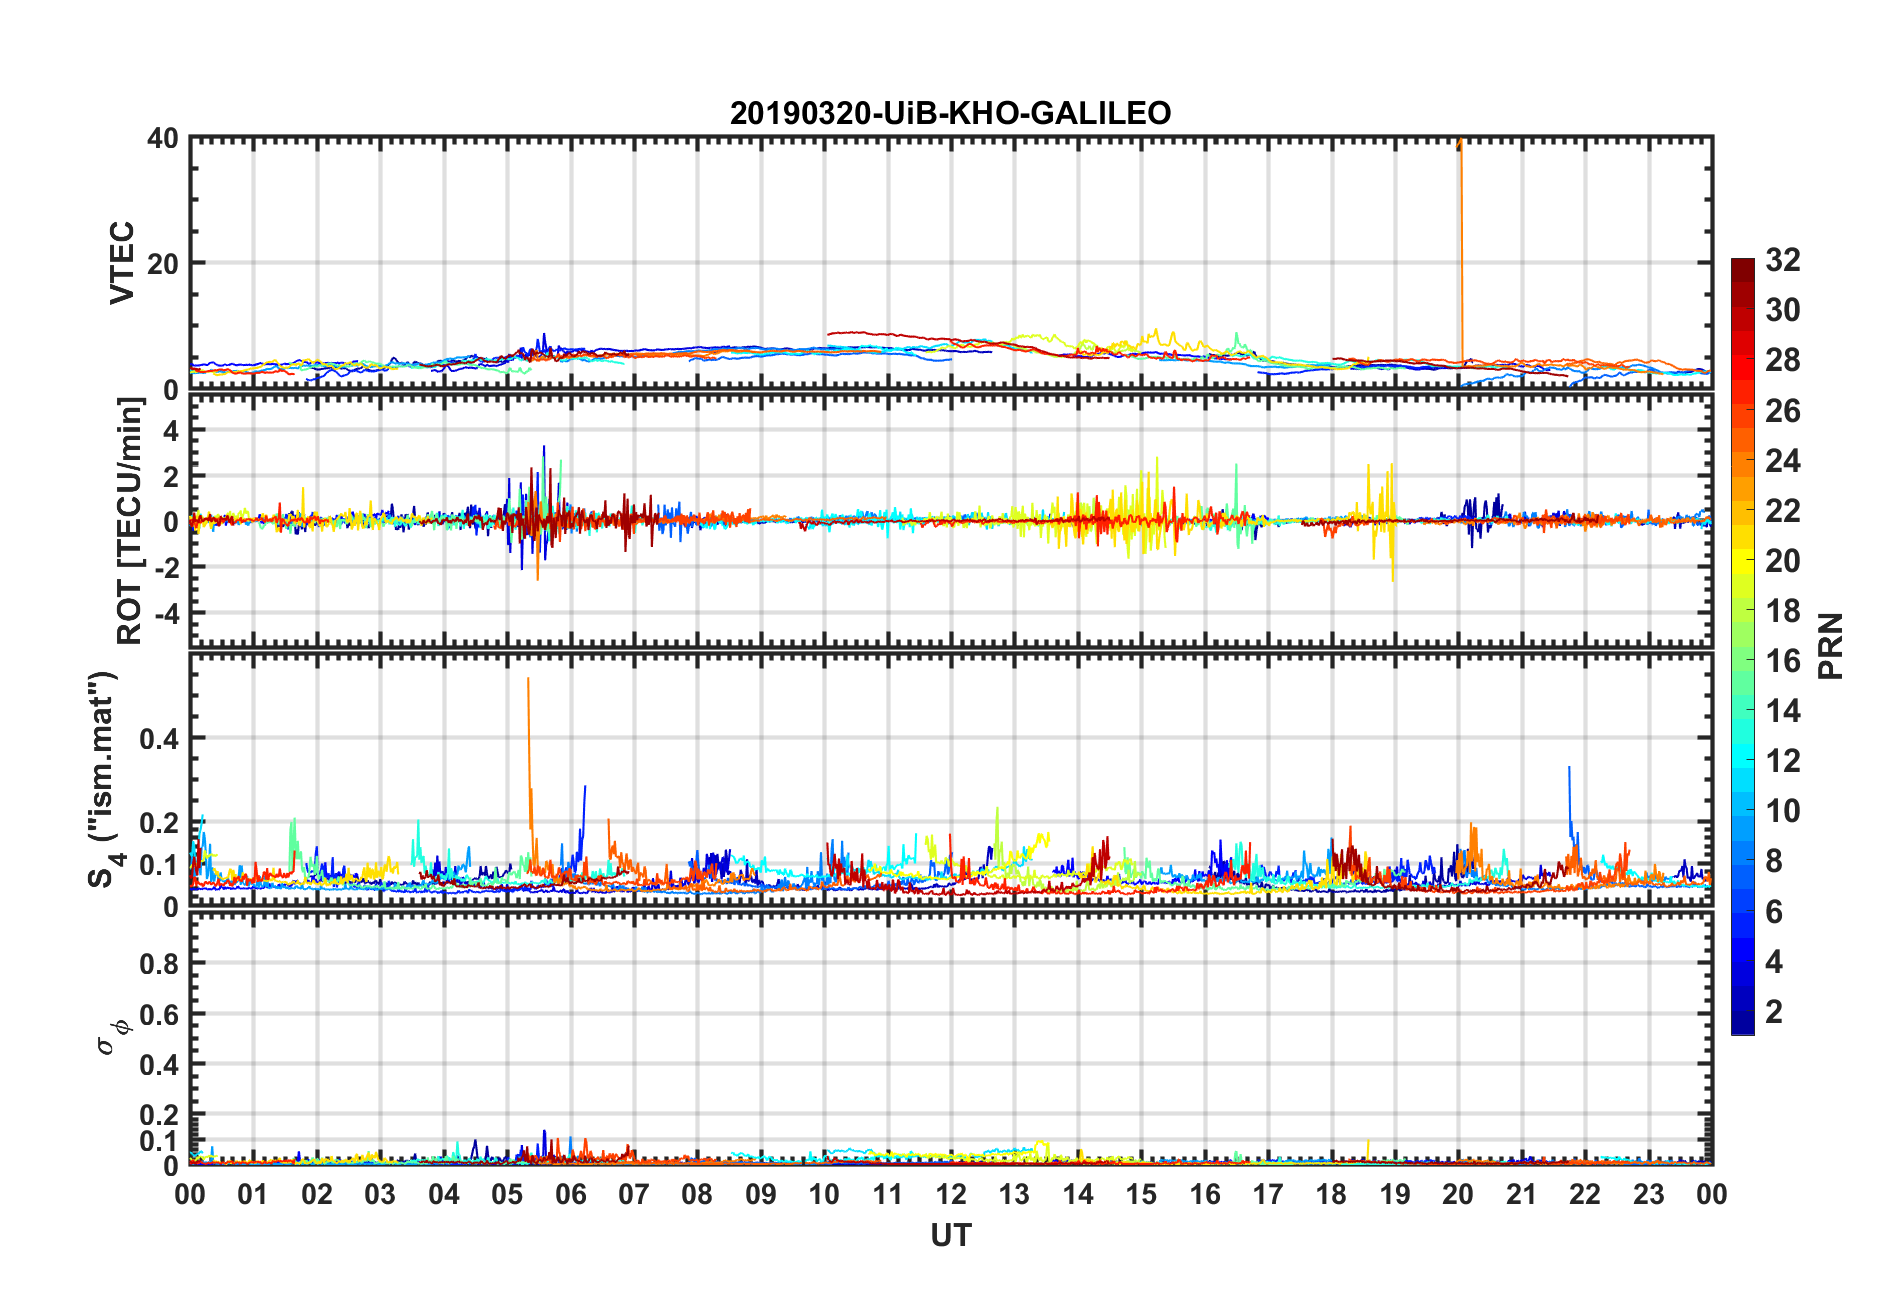The height and width of the screenshot is (1292, 1902).
Task: Select the 20 tick on the VTEC axis
Action: tap(162, 264)
